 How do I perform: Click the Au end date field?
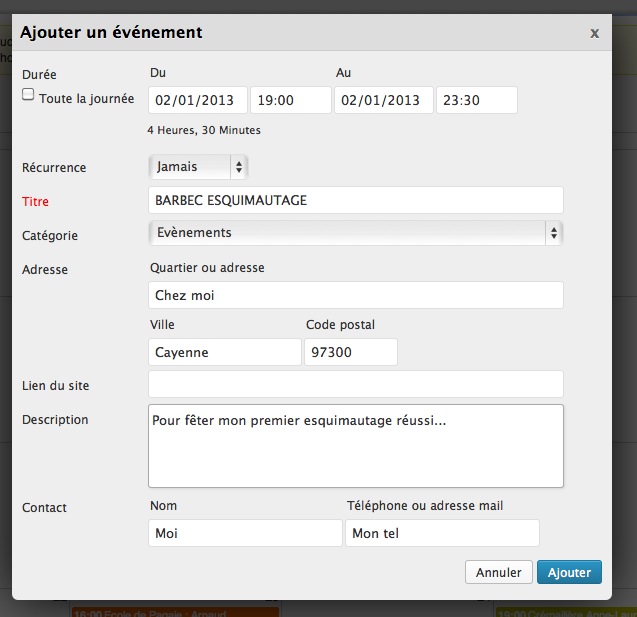384,100
